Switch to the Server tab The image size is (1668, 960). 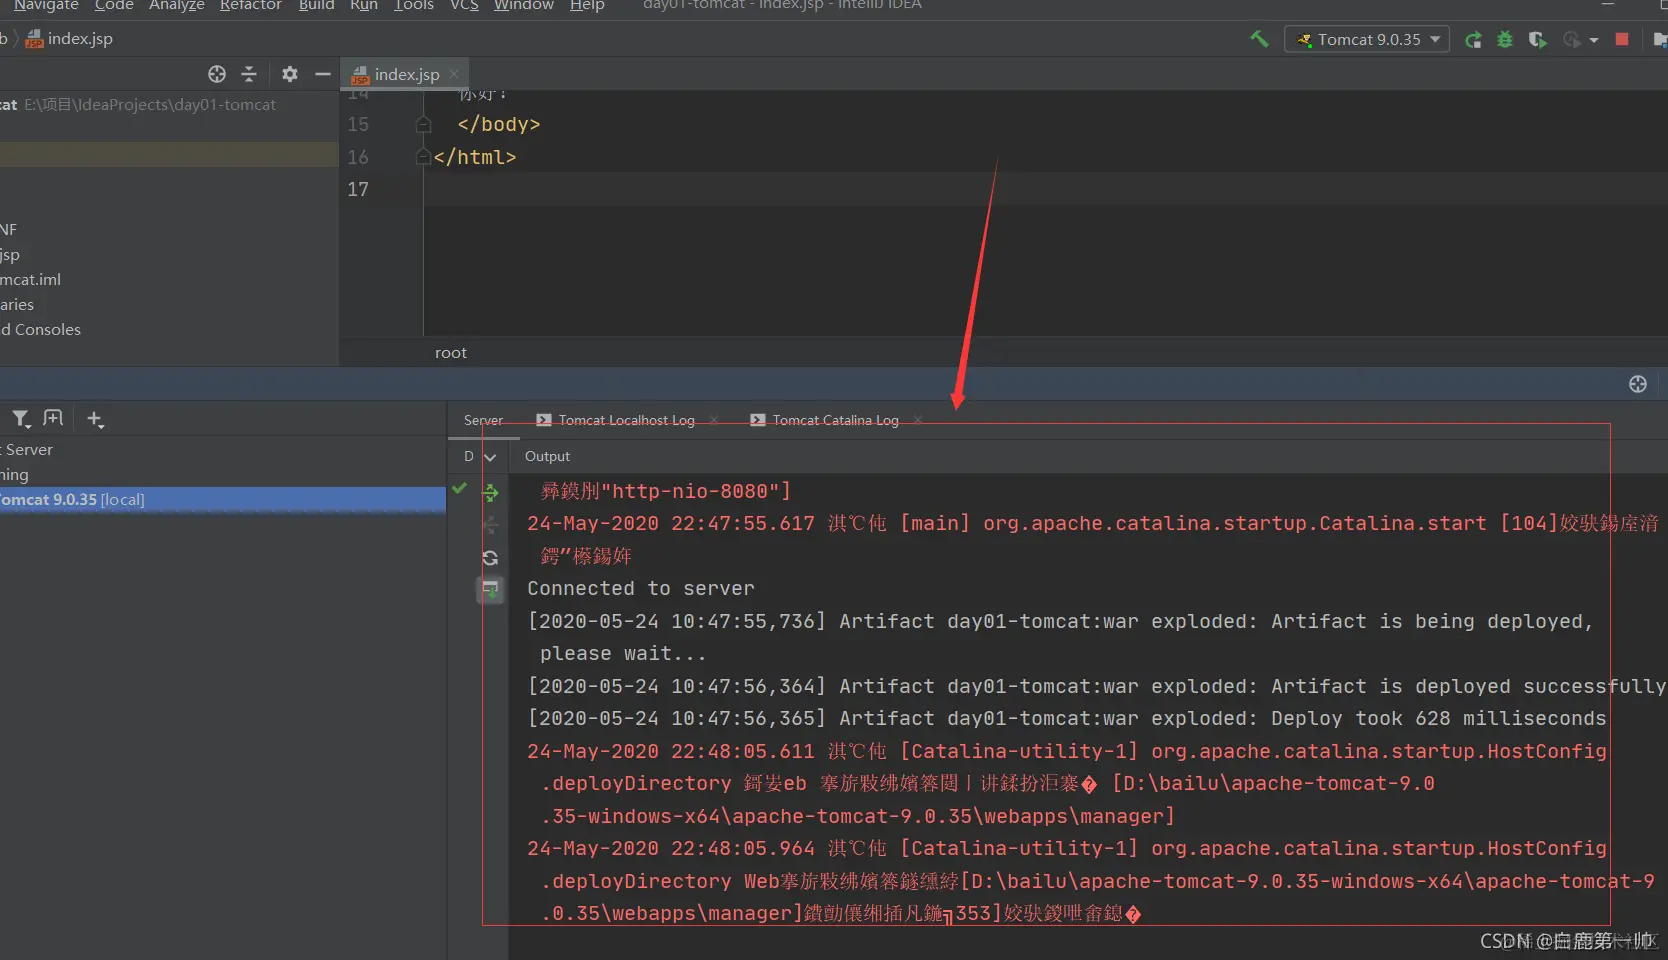[x=484, y=420]
